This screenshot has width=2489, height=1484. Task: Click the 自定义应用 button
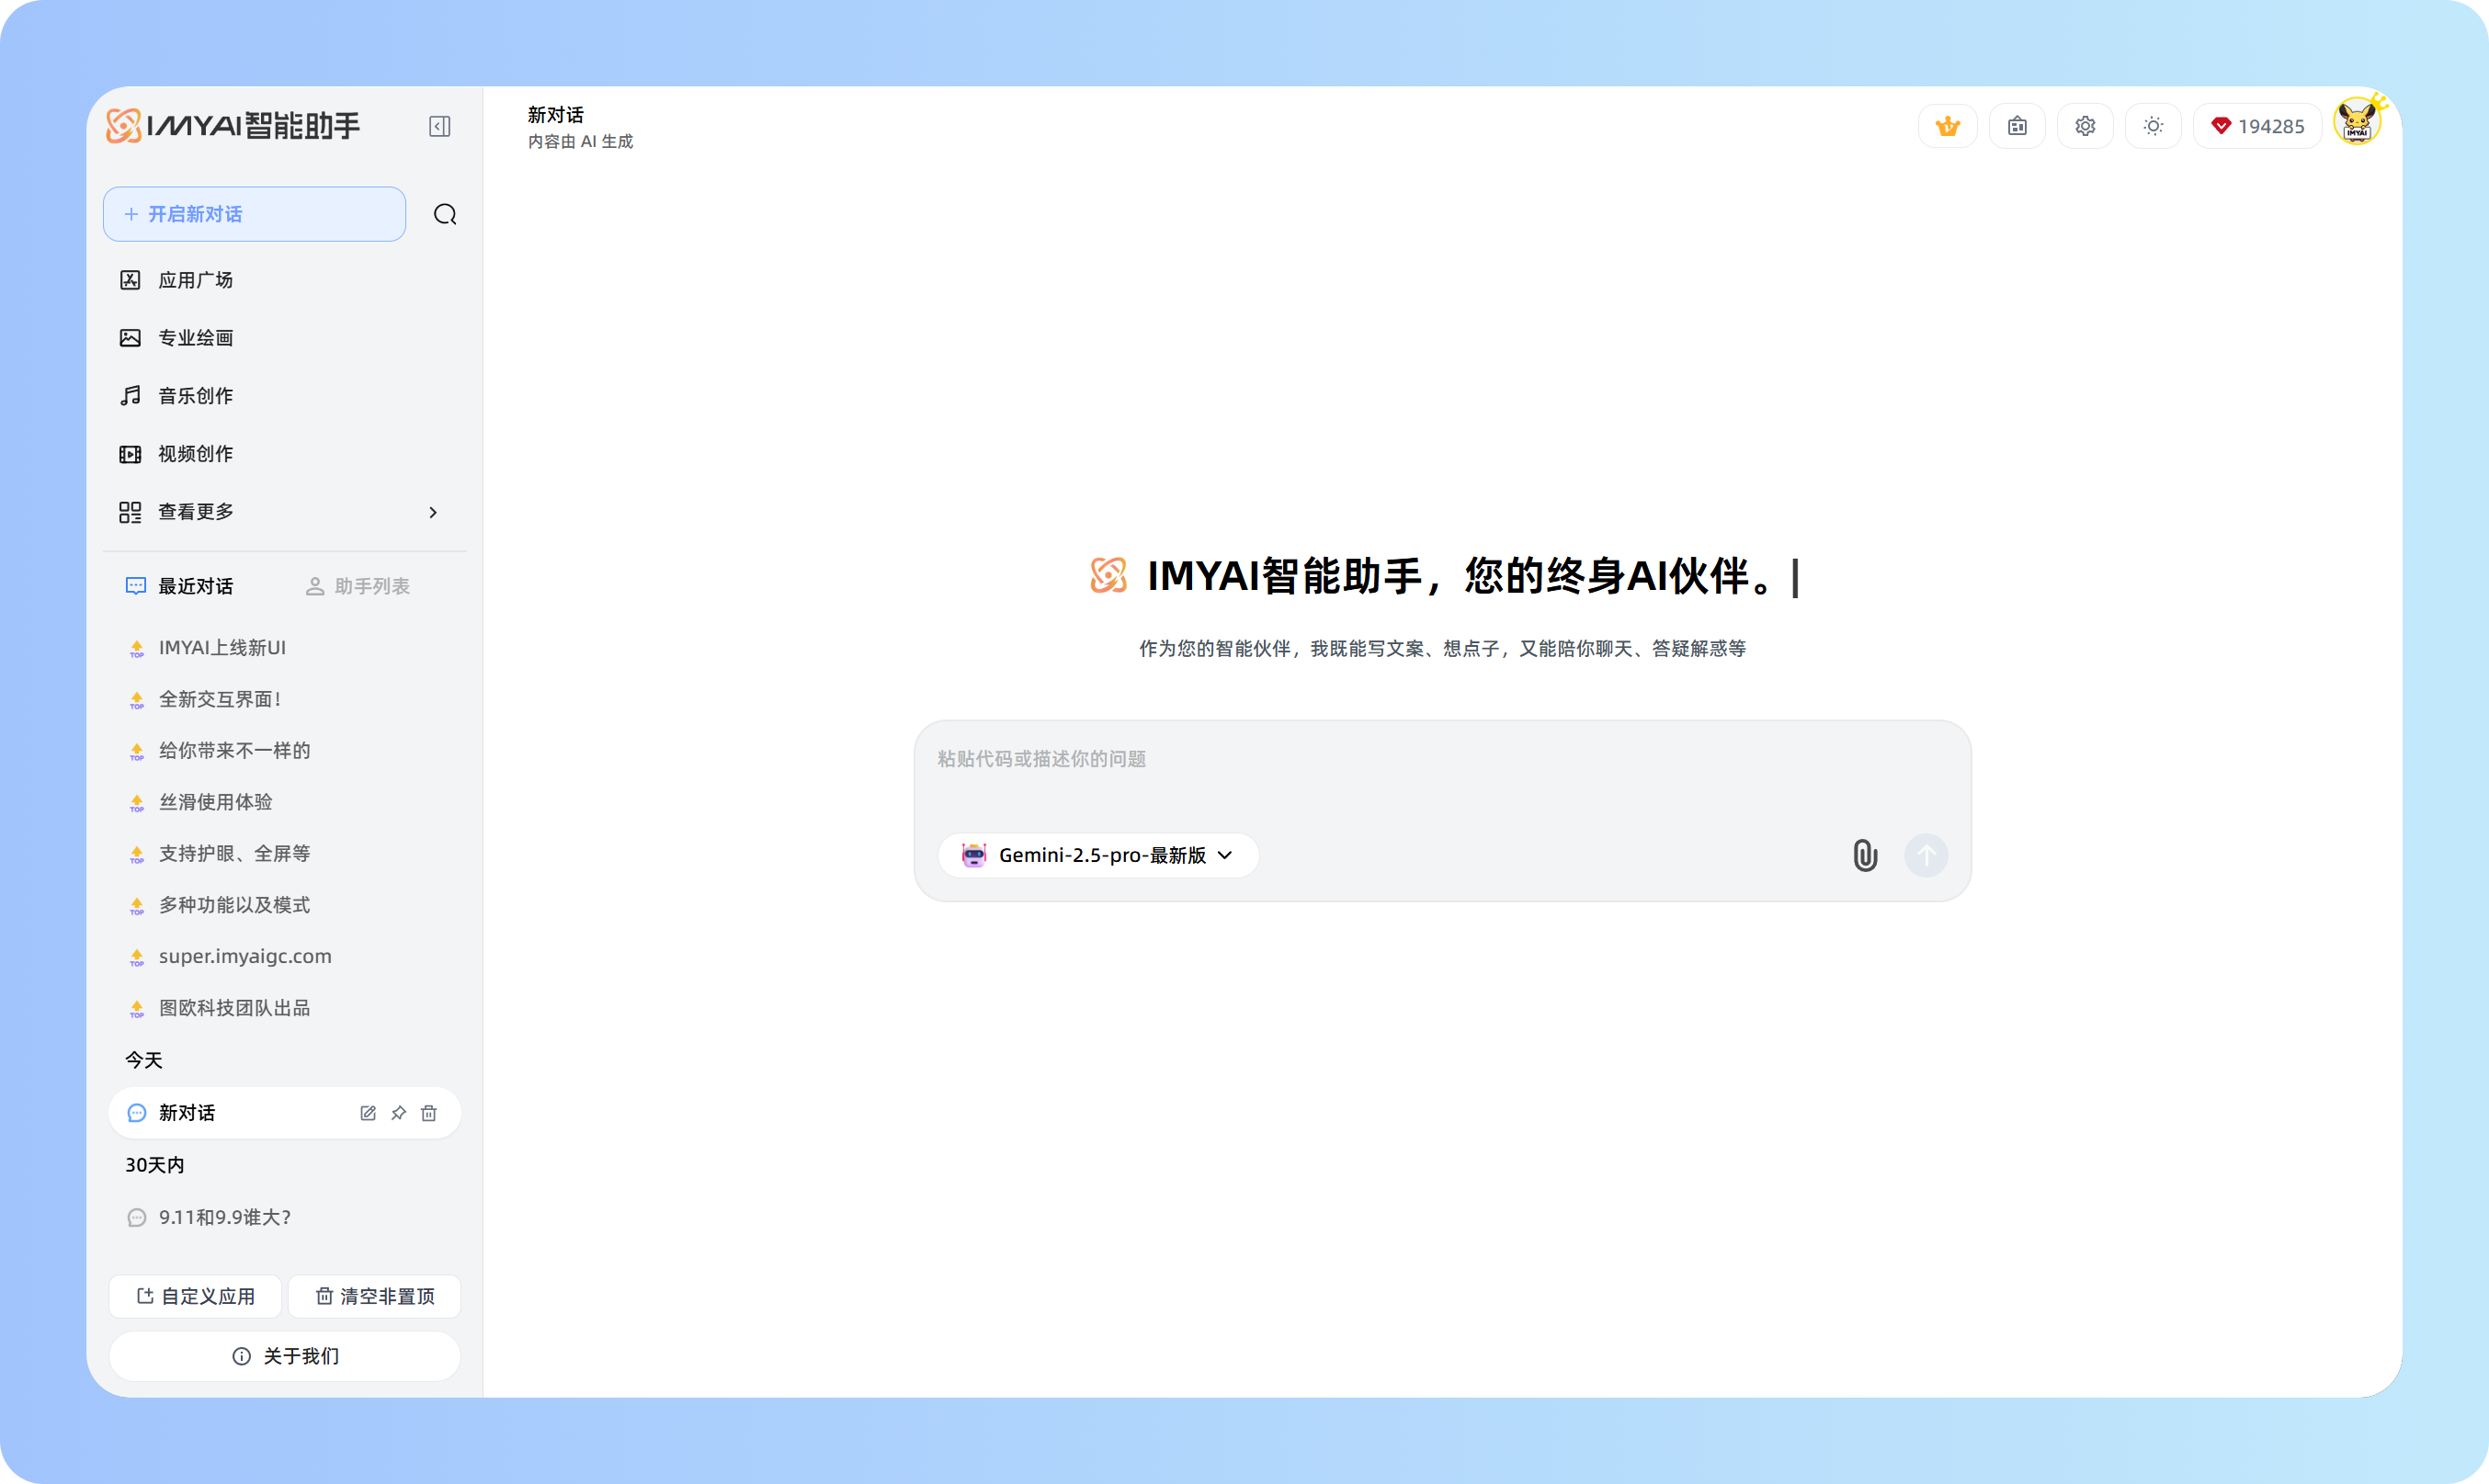[195, 1296]
